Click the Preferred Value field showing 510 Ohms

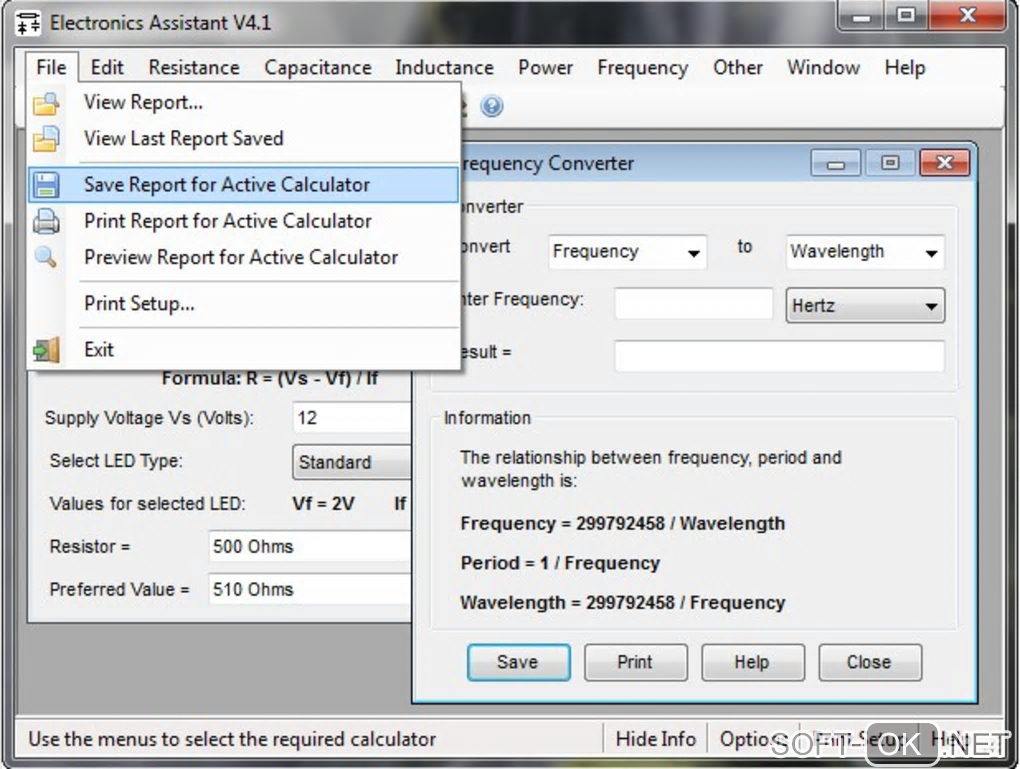click(310, 589)
